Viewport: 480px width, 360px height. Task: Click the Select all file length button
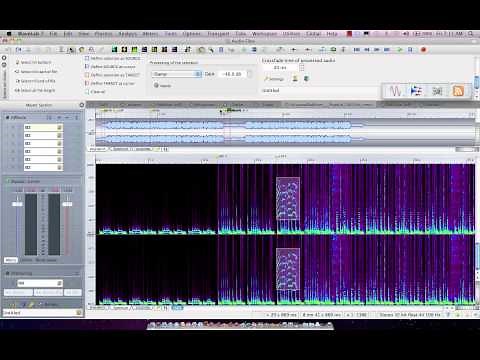pos(35,90)
